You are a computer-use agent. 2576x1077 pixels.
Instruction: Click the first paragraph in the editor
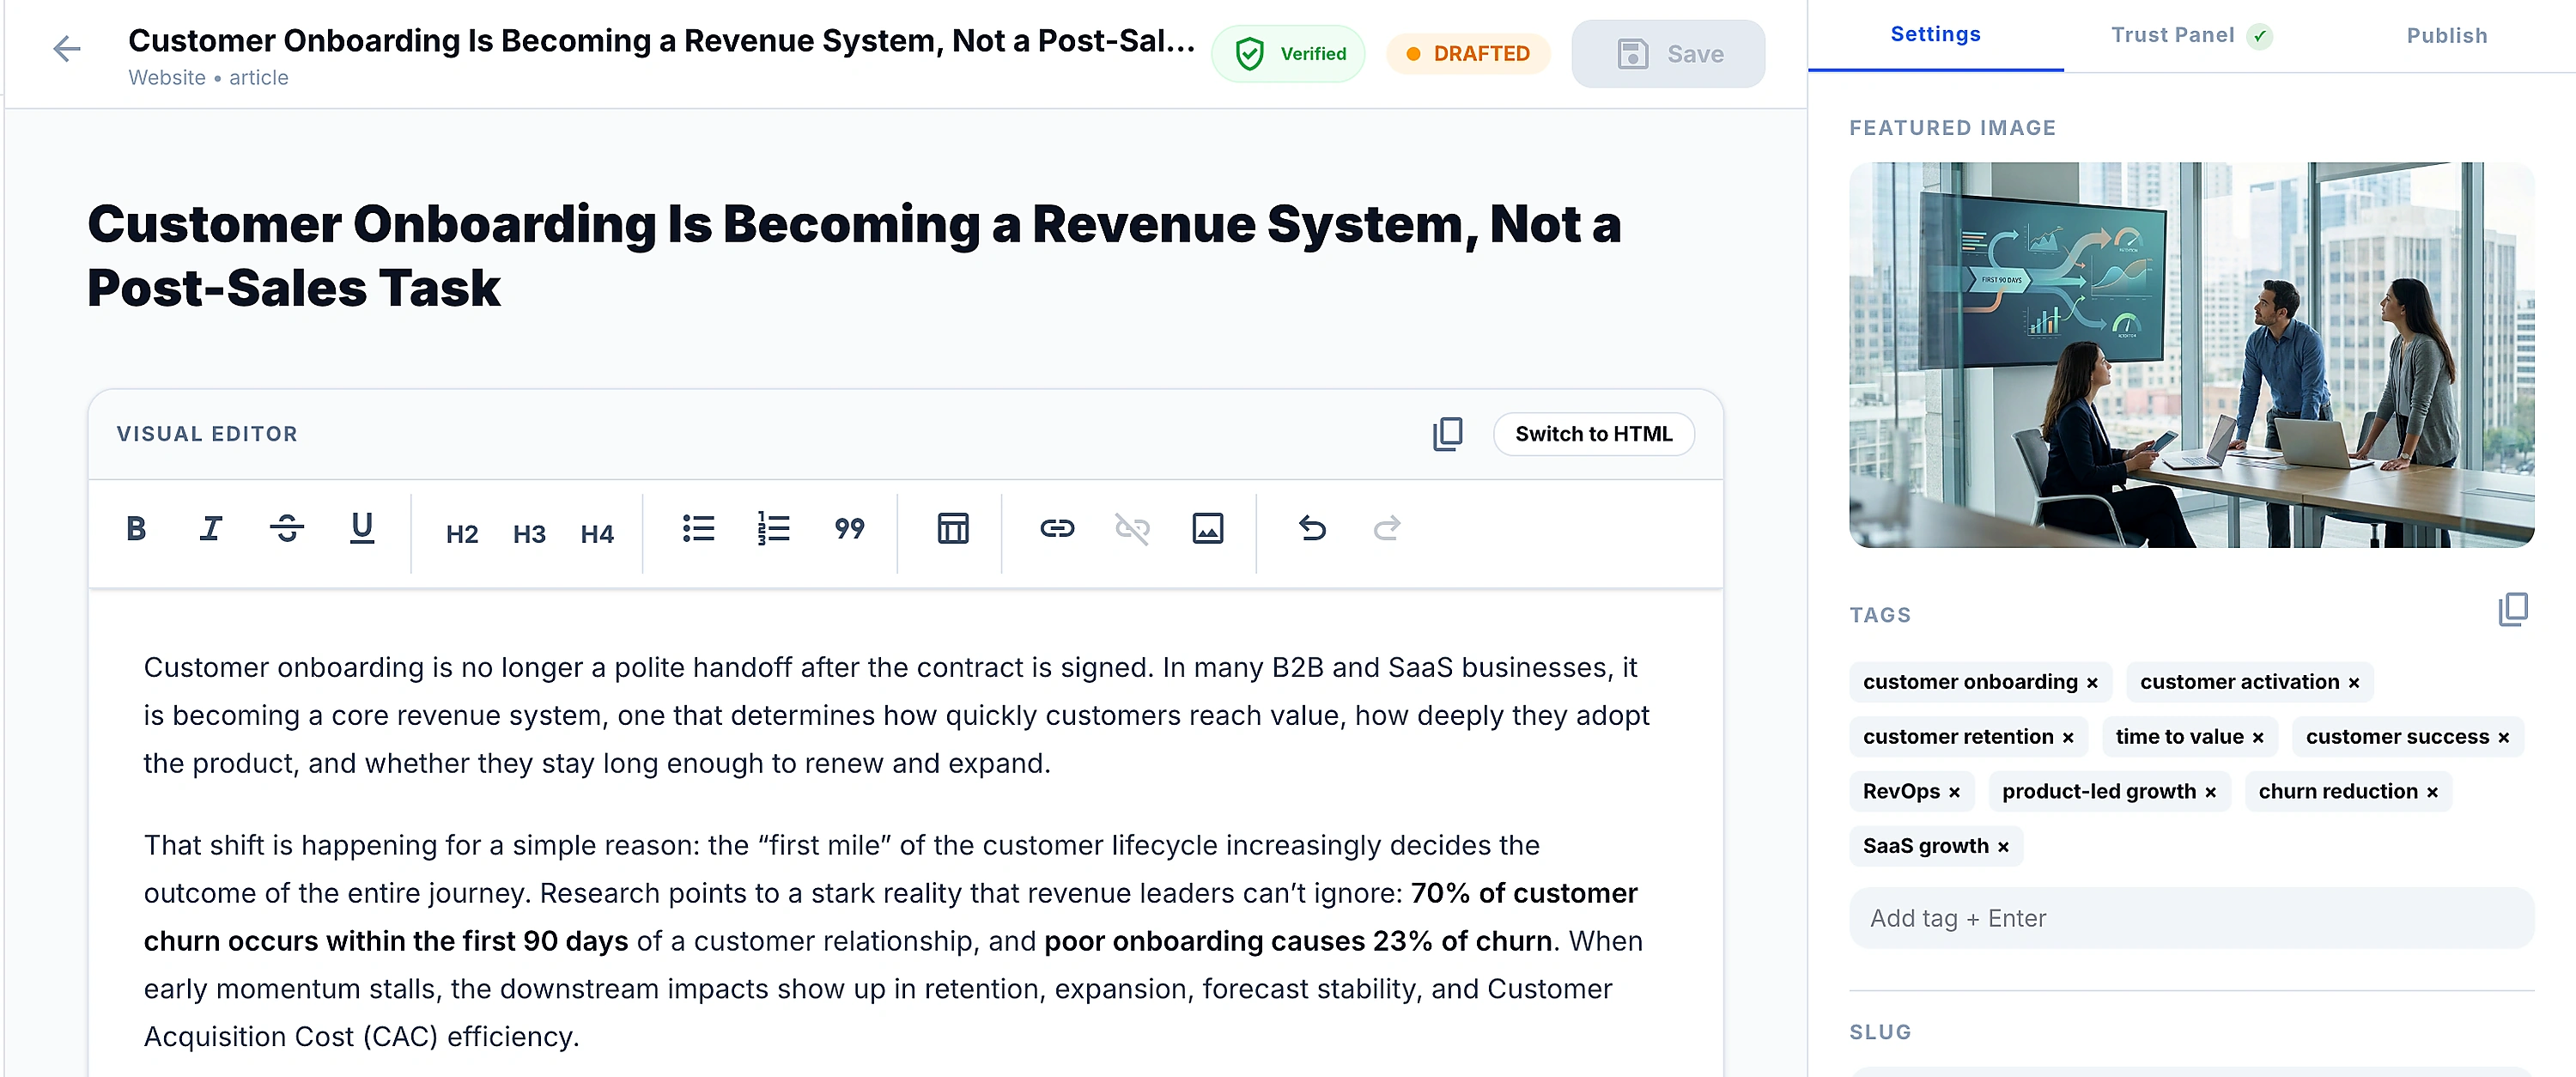897,716
